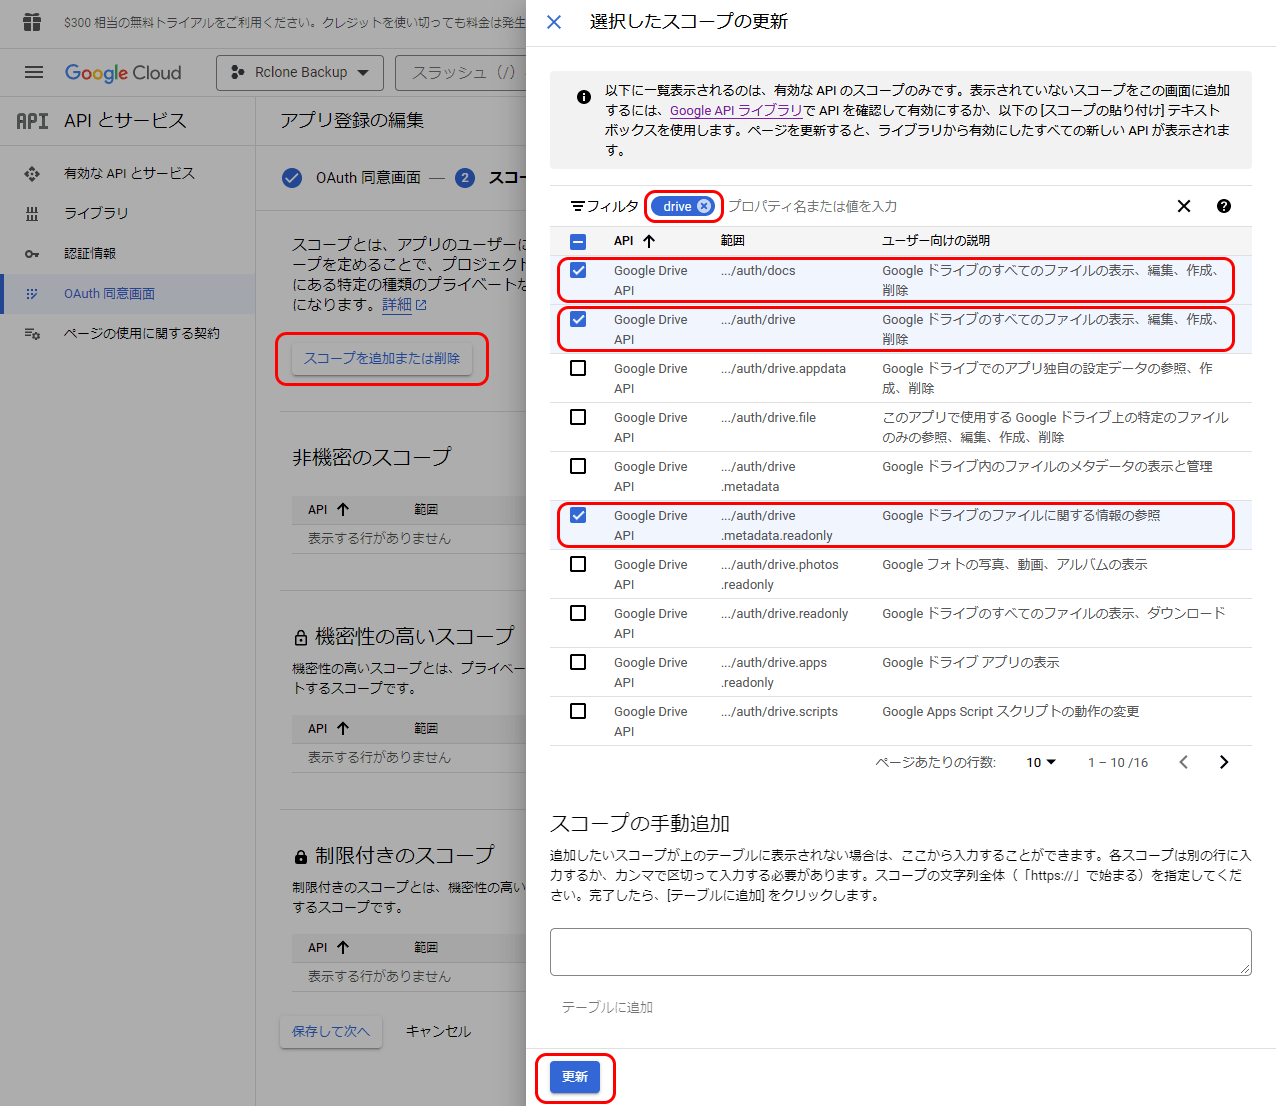
Task: Uncheck the drive.metadata.readonly scope checkbox
Action: point(578,515)
